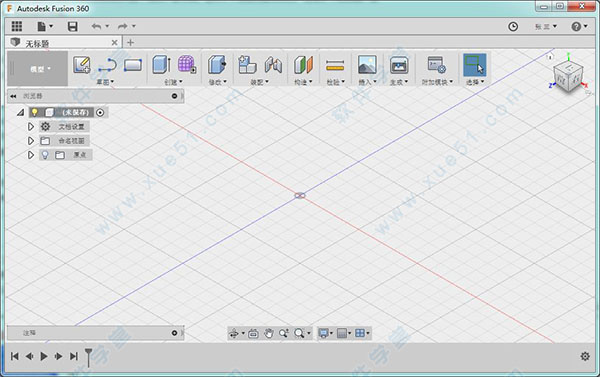Save the design with the floppy disk icon

click(x=72, y=26)
